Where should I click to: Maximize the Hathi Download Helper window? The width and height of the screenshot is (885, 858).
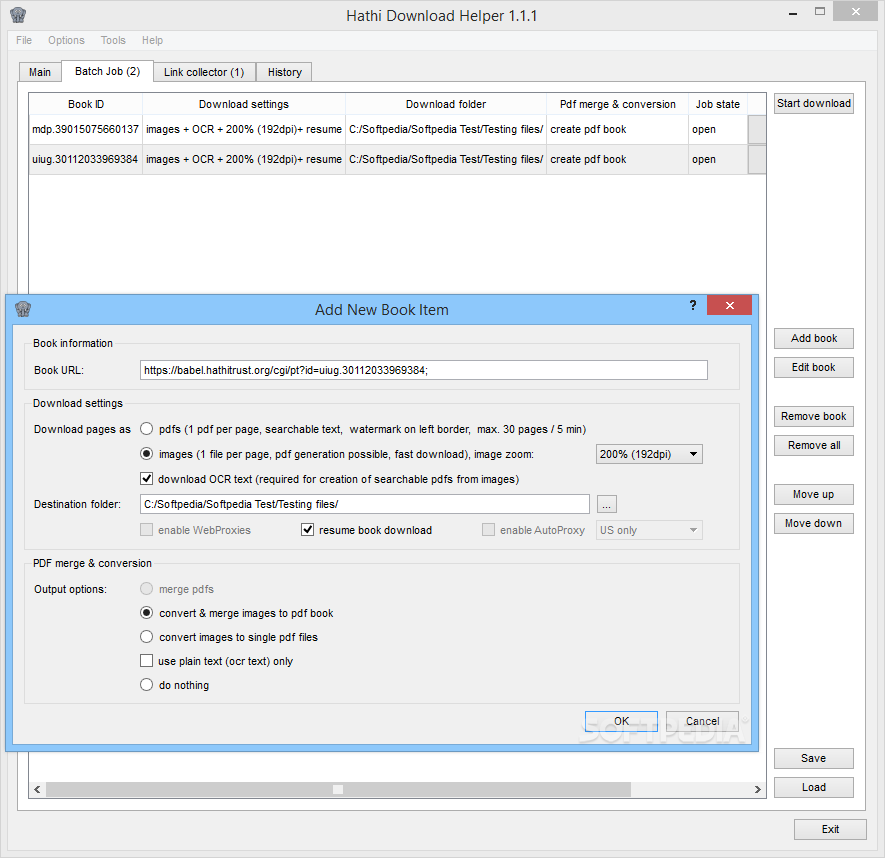click(820, 11)
